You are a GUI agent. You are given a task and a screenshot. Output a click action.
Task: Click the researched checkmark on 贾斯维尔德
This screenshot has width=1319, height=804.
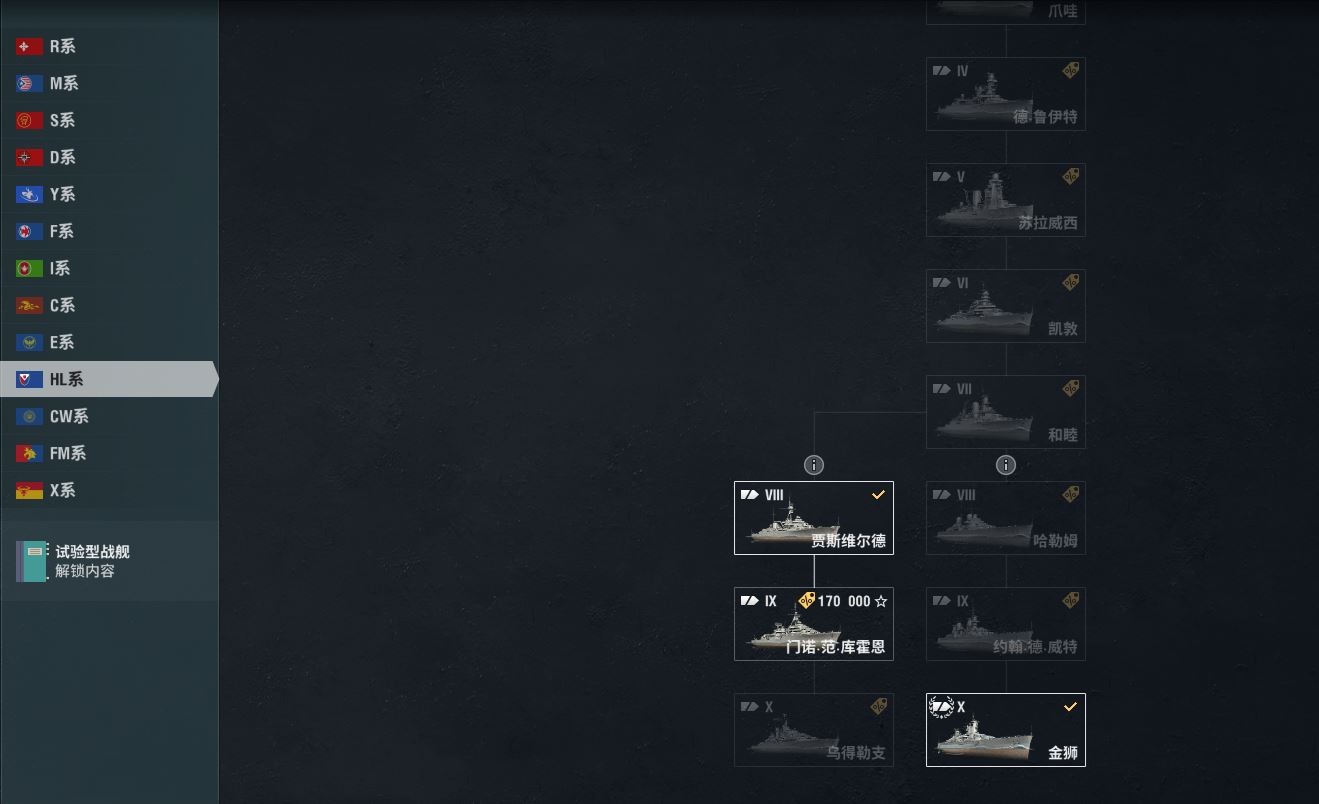click(x=878, y=494)
